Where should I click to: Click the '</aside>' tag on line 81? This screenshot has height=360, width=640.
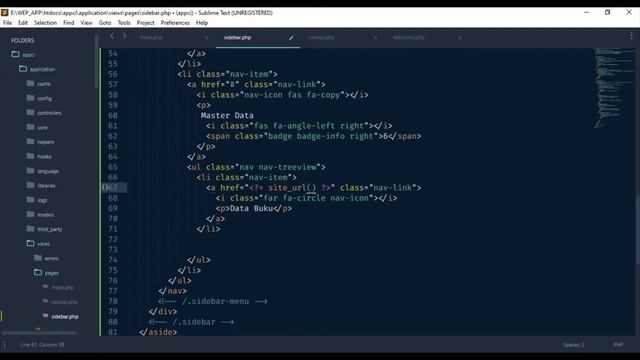[158, 332]
